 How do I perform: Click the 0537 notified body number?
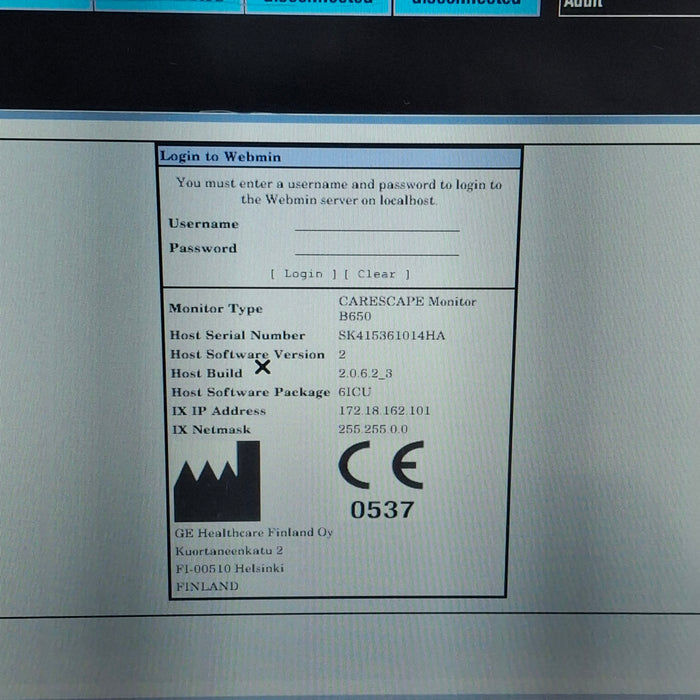[381, 510]
